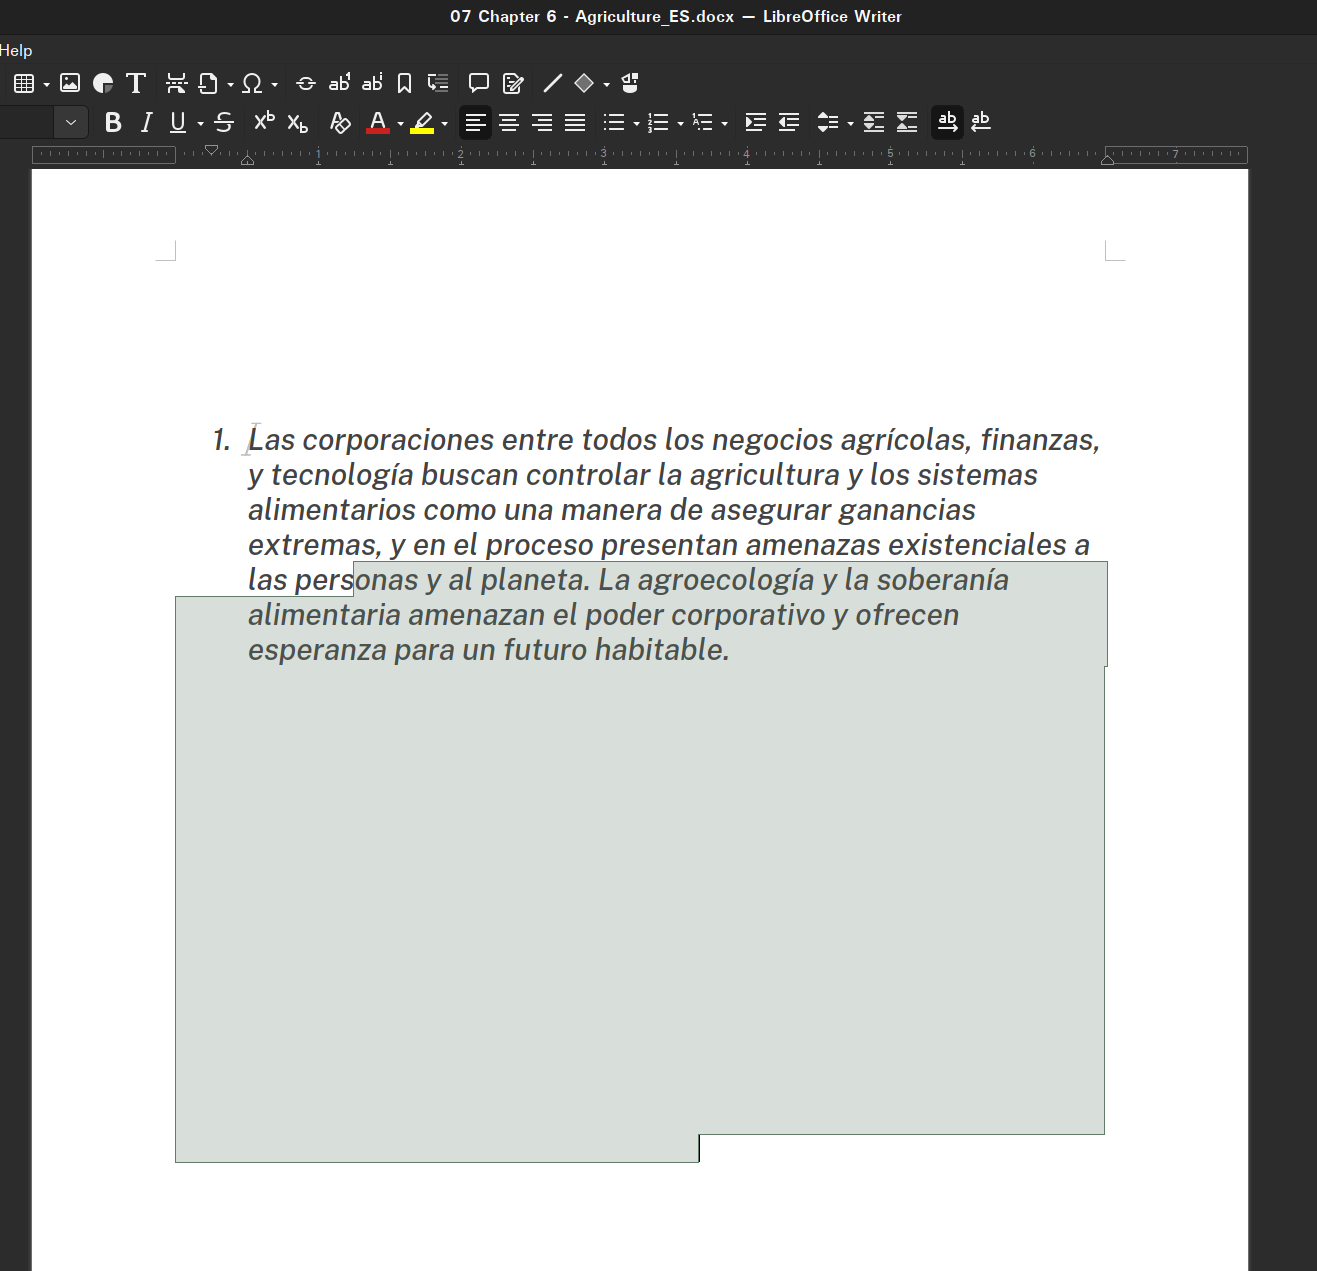Click the Increase Indent icon
Screen dimensions: 1317x1271
(x=756, y=122)
